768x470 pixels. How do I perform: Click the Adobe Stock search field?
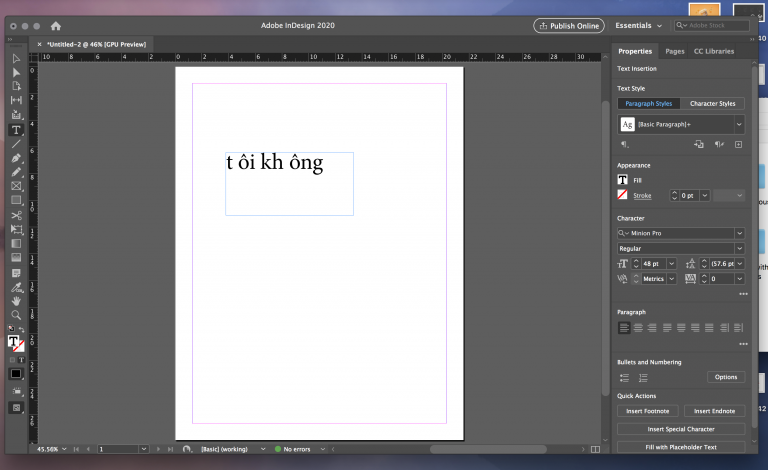click(x=712, y=25)
